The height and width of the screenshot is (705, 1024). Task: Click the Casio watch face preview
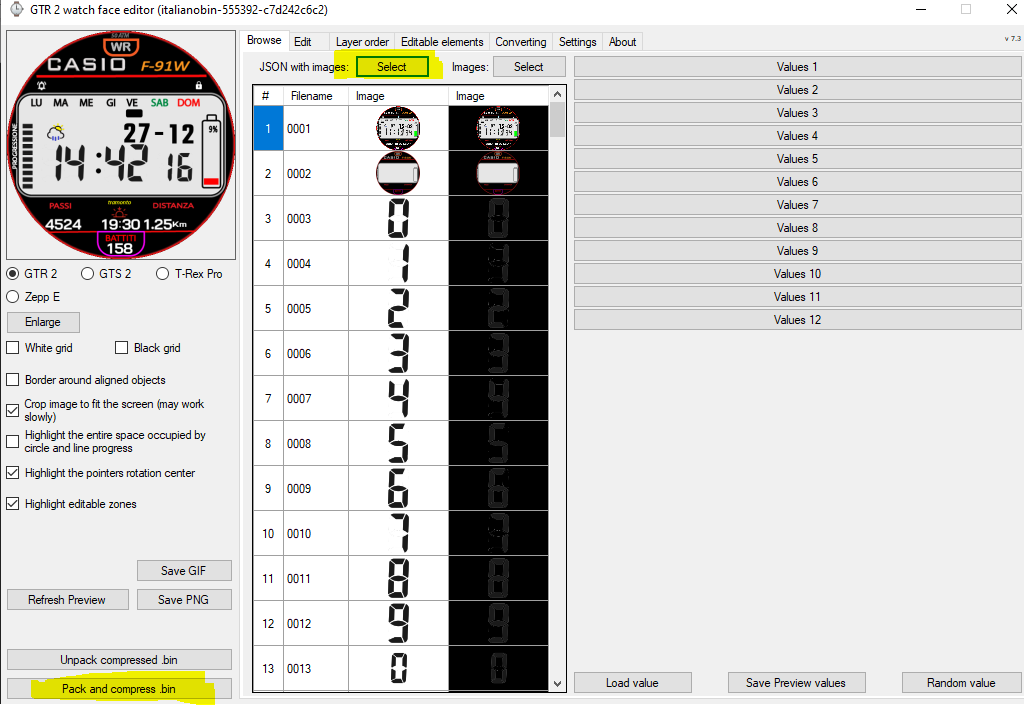coord(121,145)
